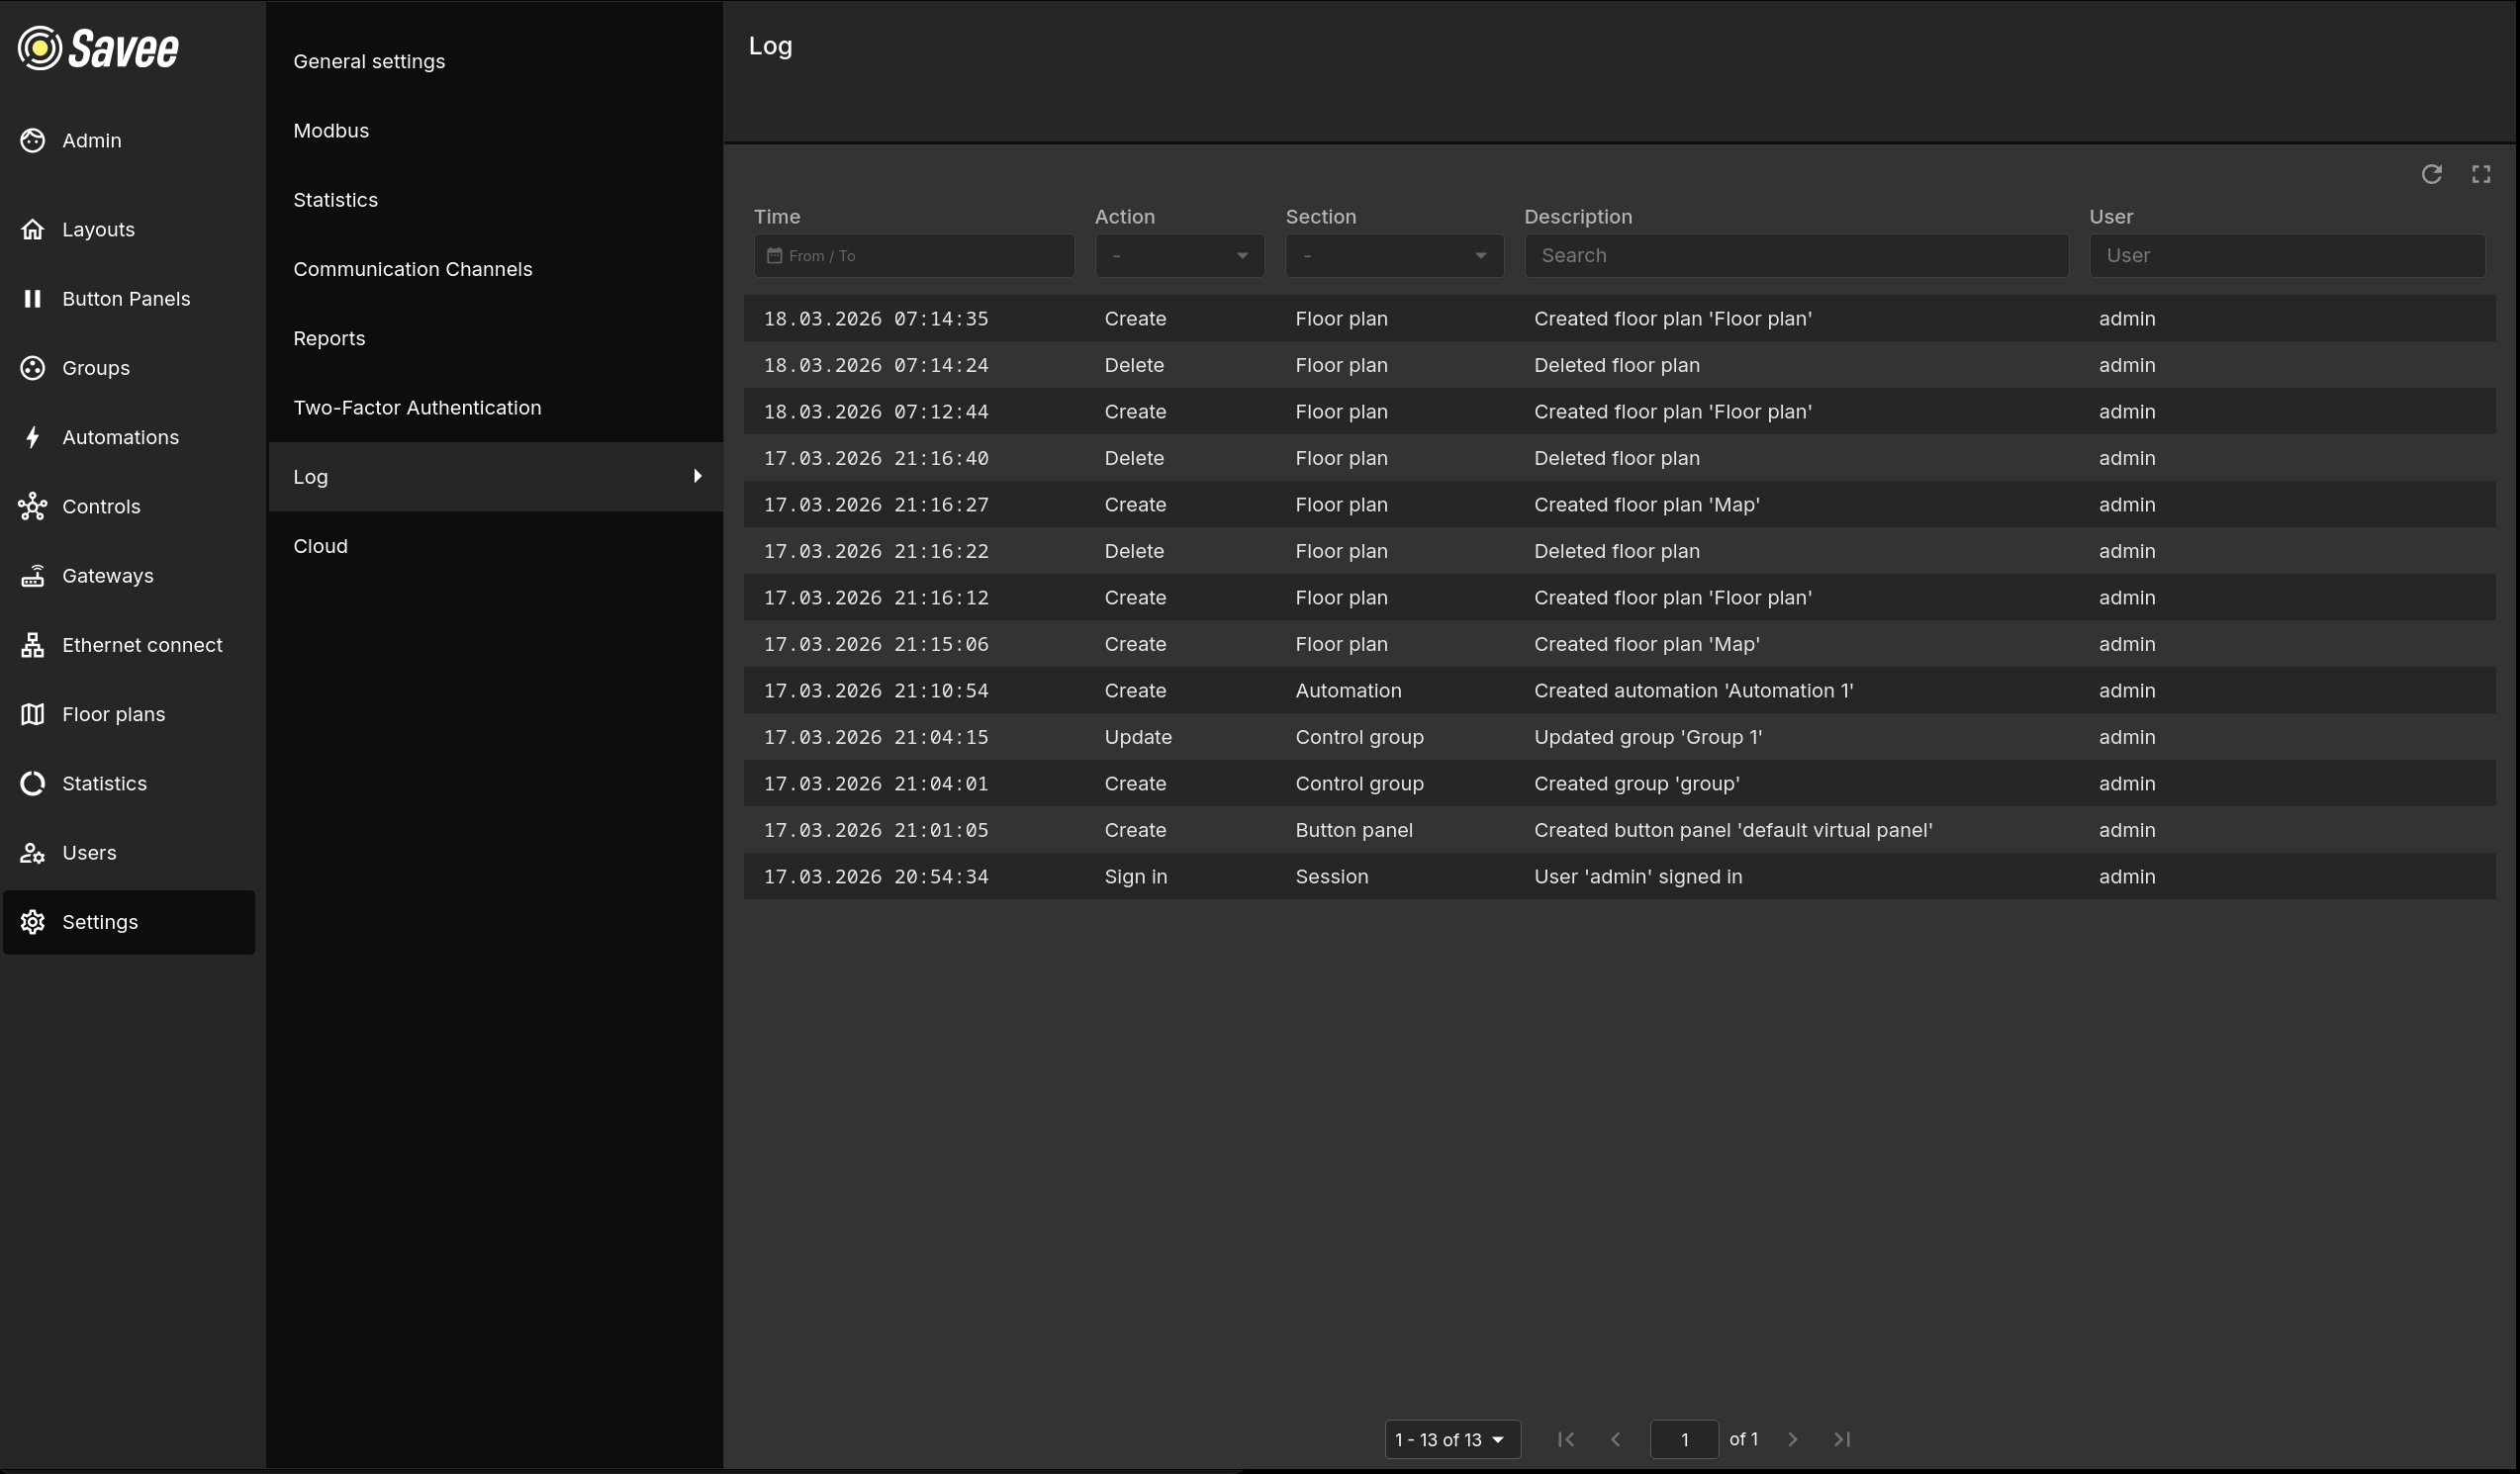This screenshot has width=2520, height=1474.
Task: Navigate to Button Panels
Action: coord(125,299)
